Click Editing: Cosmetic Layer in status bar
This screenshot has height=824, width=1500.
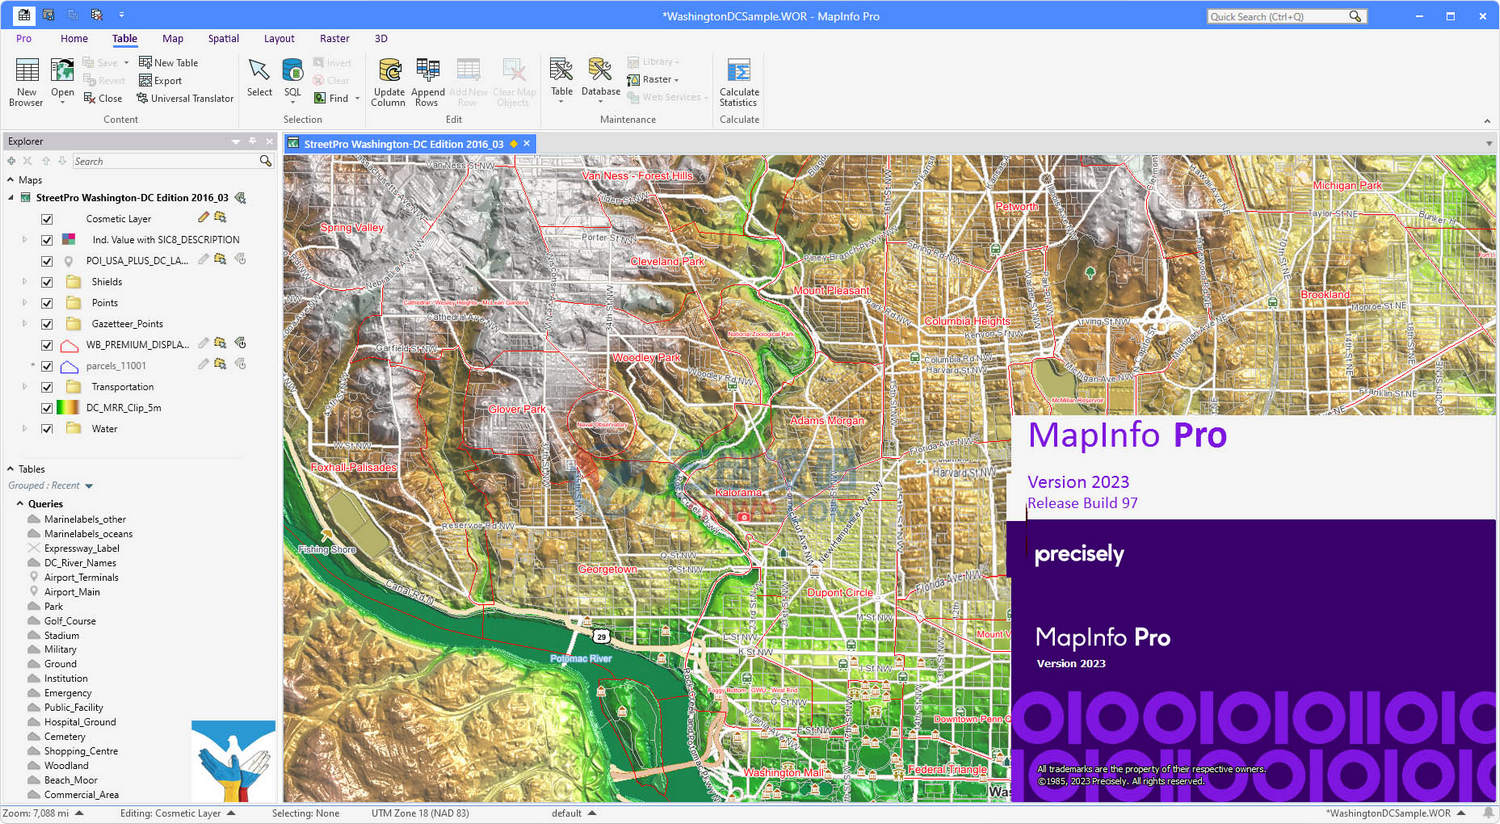coord(178,813)
